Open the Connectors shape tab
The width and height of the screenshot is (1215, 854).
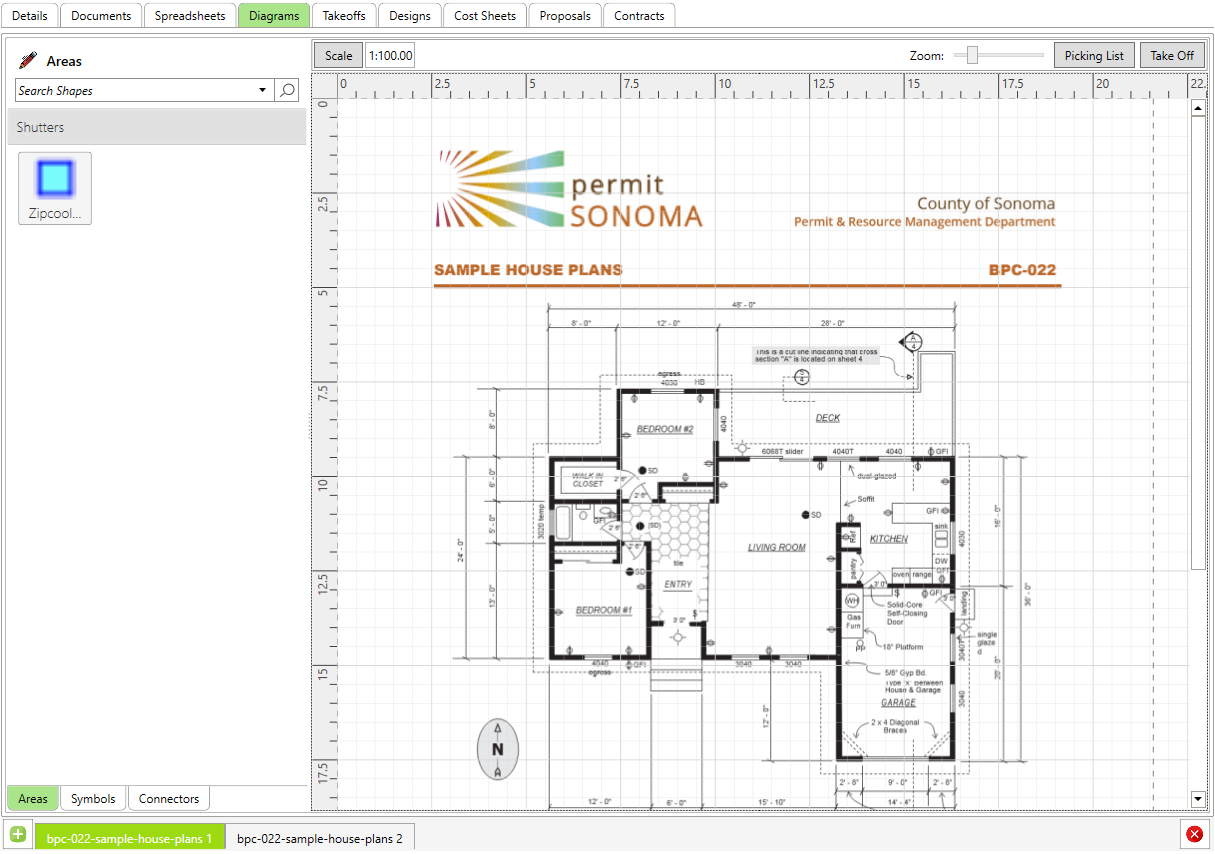[169, 798]
